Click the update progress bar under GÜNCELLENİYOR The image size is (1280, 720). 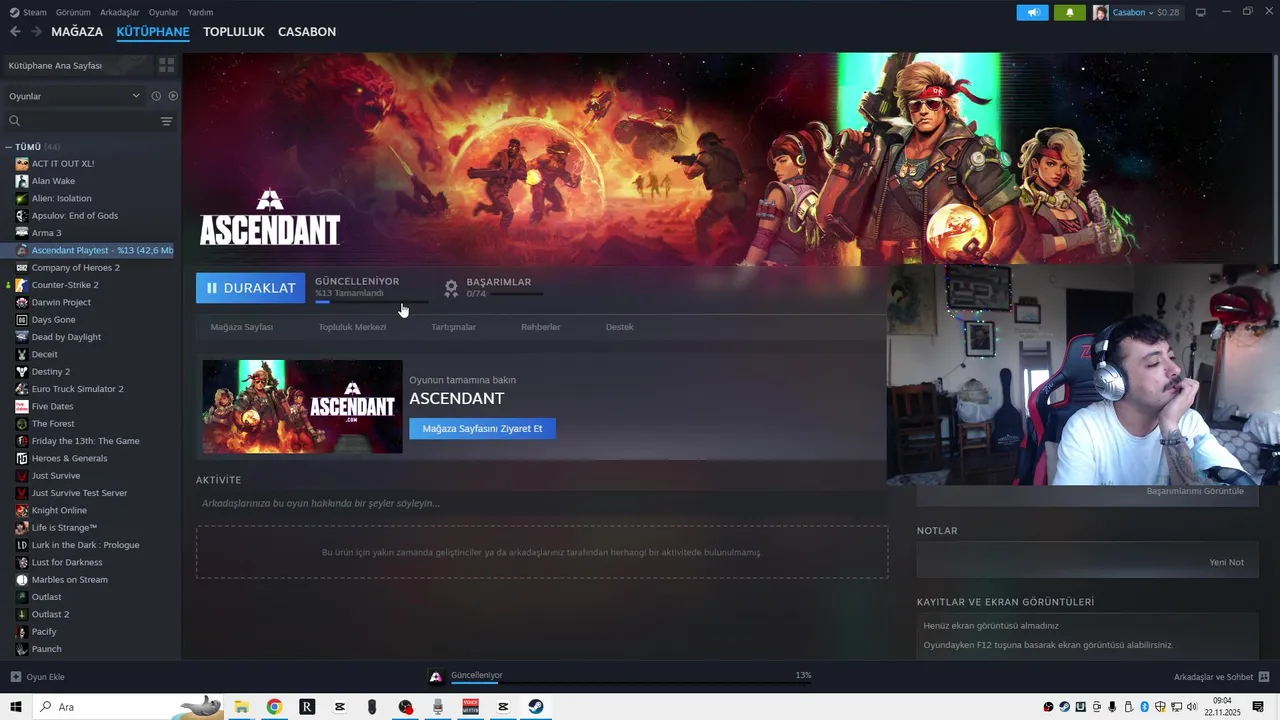click(x=371, y=301)
